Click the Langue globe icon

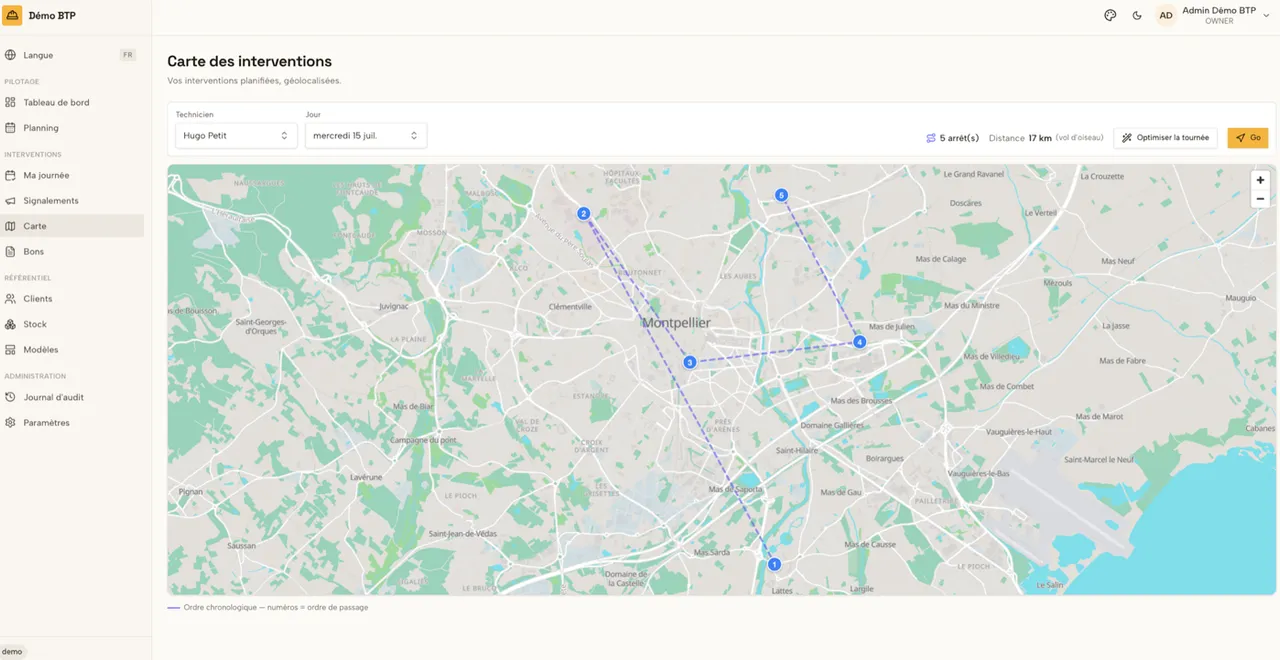click(10, 55)
